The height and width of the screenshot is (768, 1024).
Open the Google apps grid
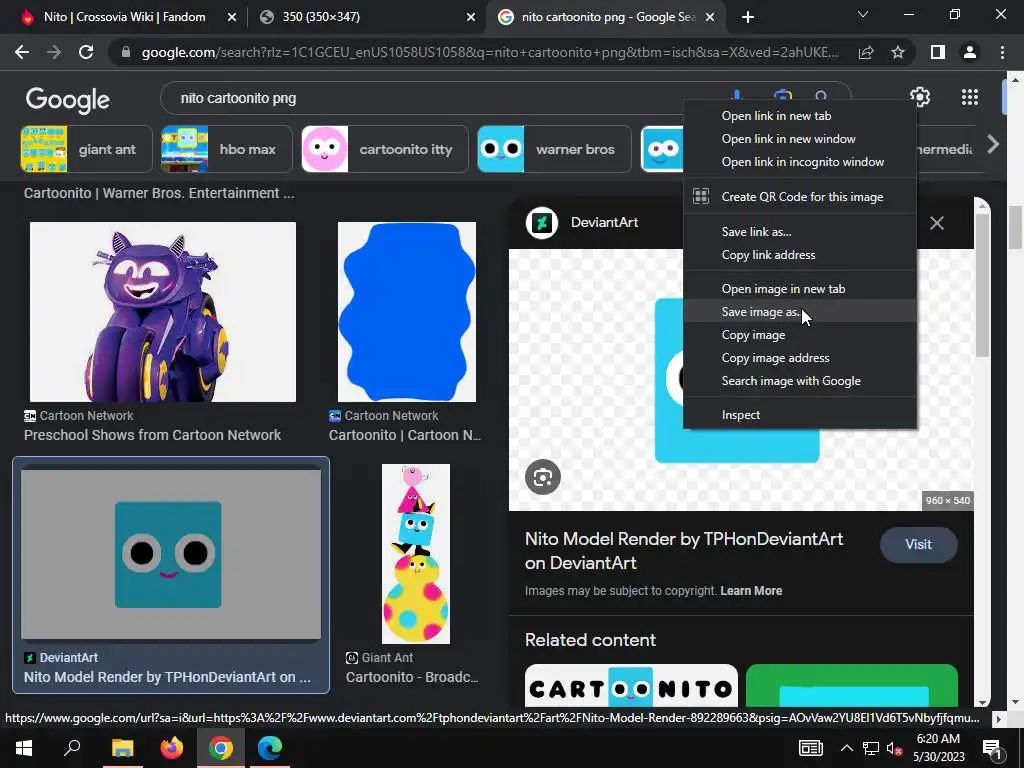(x=970, y=97)
